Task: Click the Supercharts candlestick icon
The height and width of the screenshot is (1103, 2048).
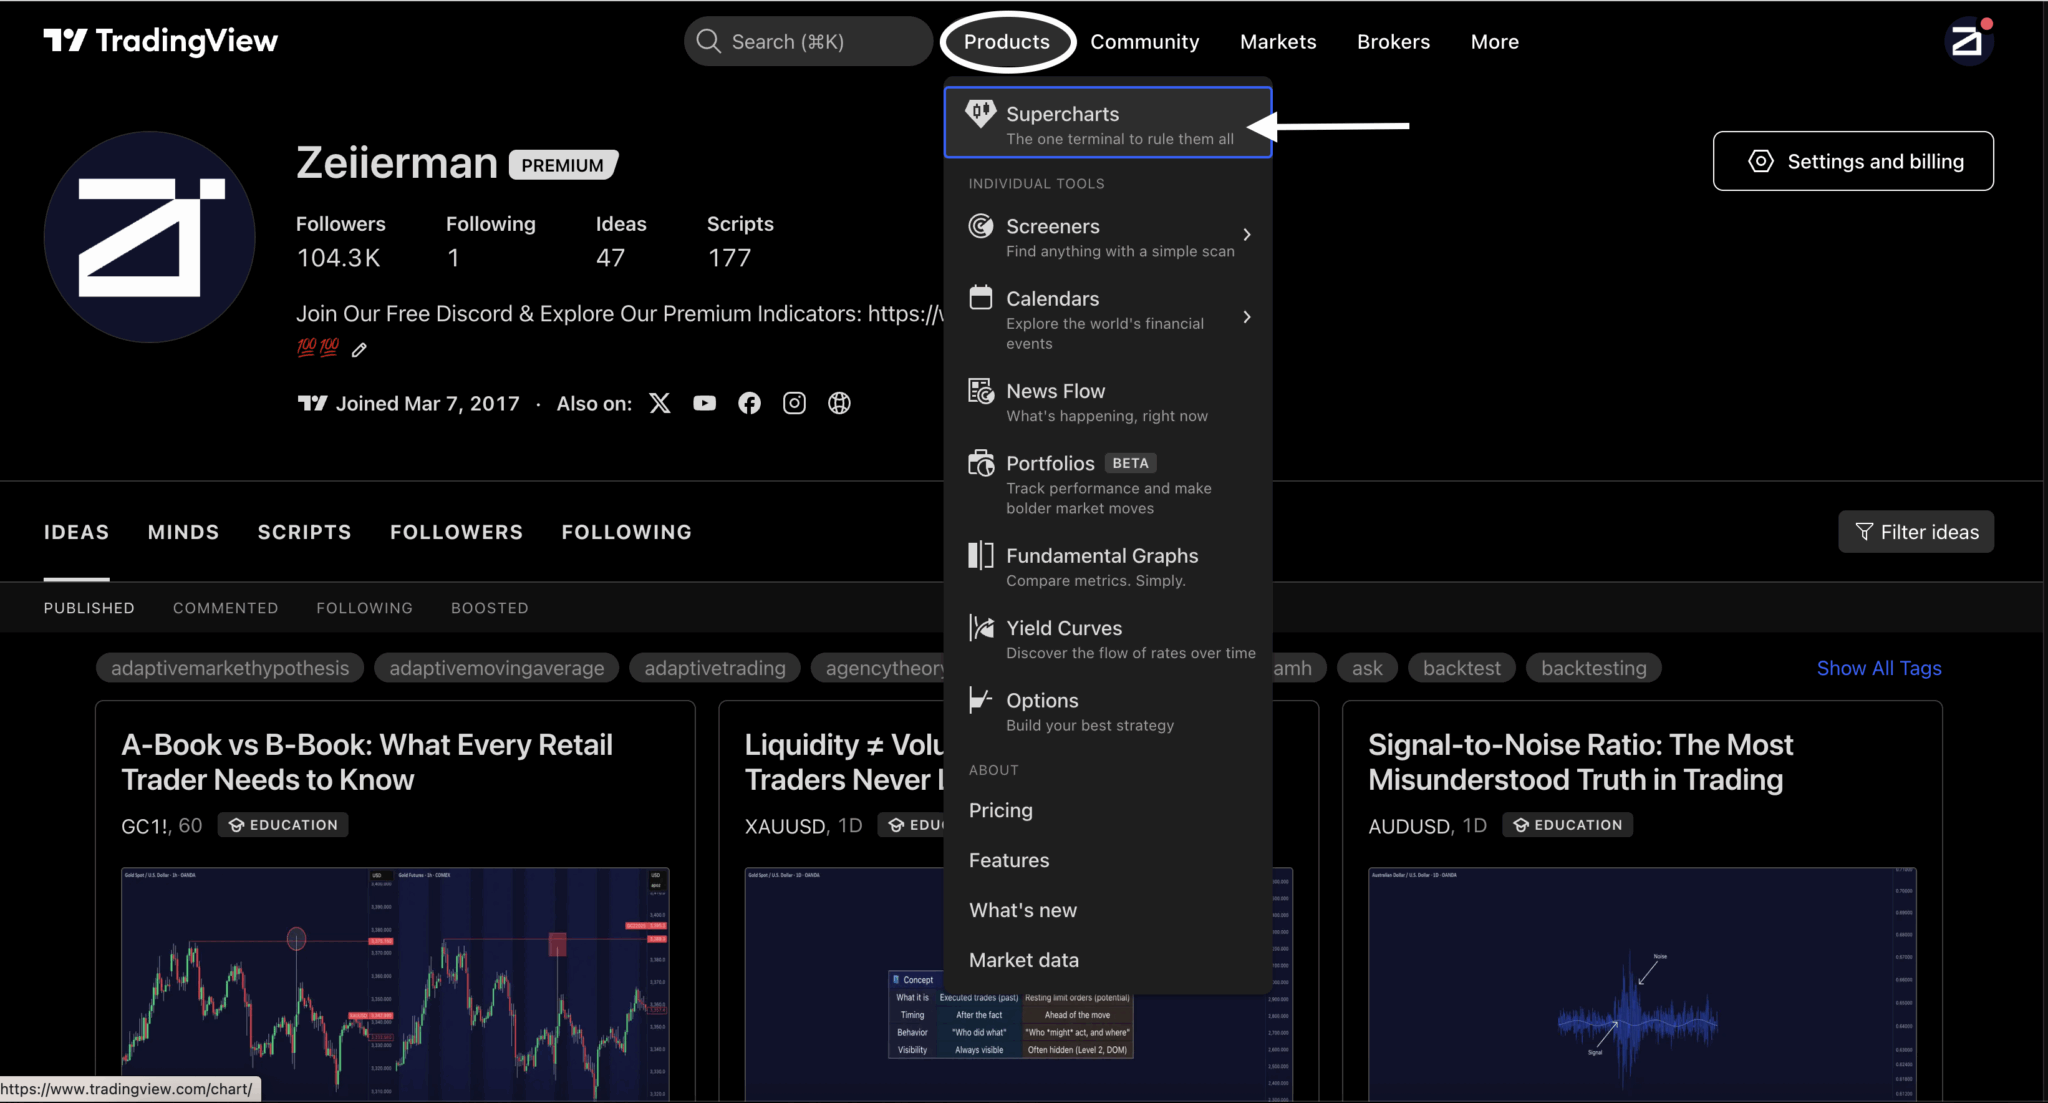Action: [980, 114]
